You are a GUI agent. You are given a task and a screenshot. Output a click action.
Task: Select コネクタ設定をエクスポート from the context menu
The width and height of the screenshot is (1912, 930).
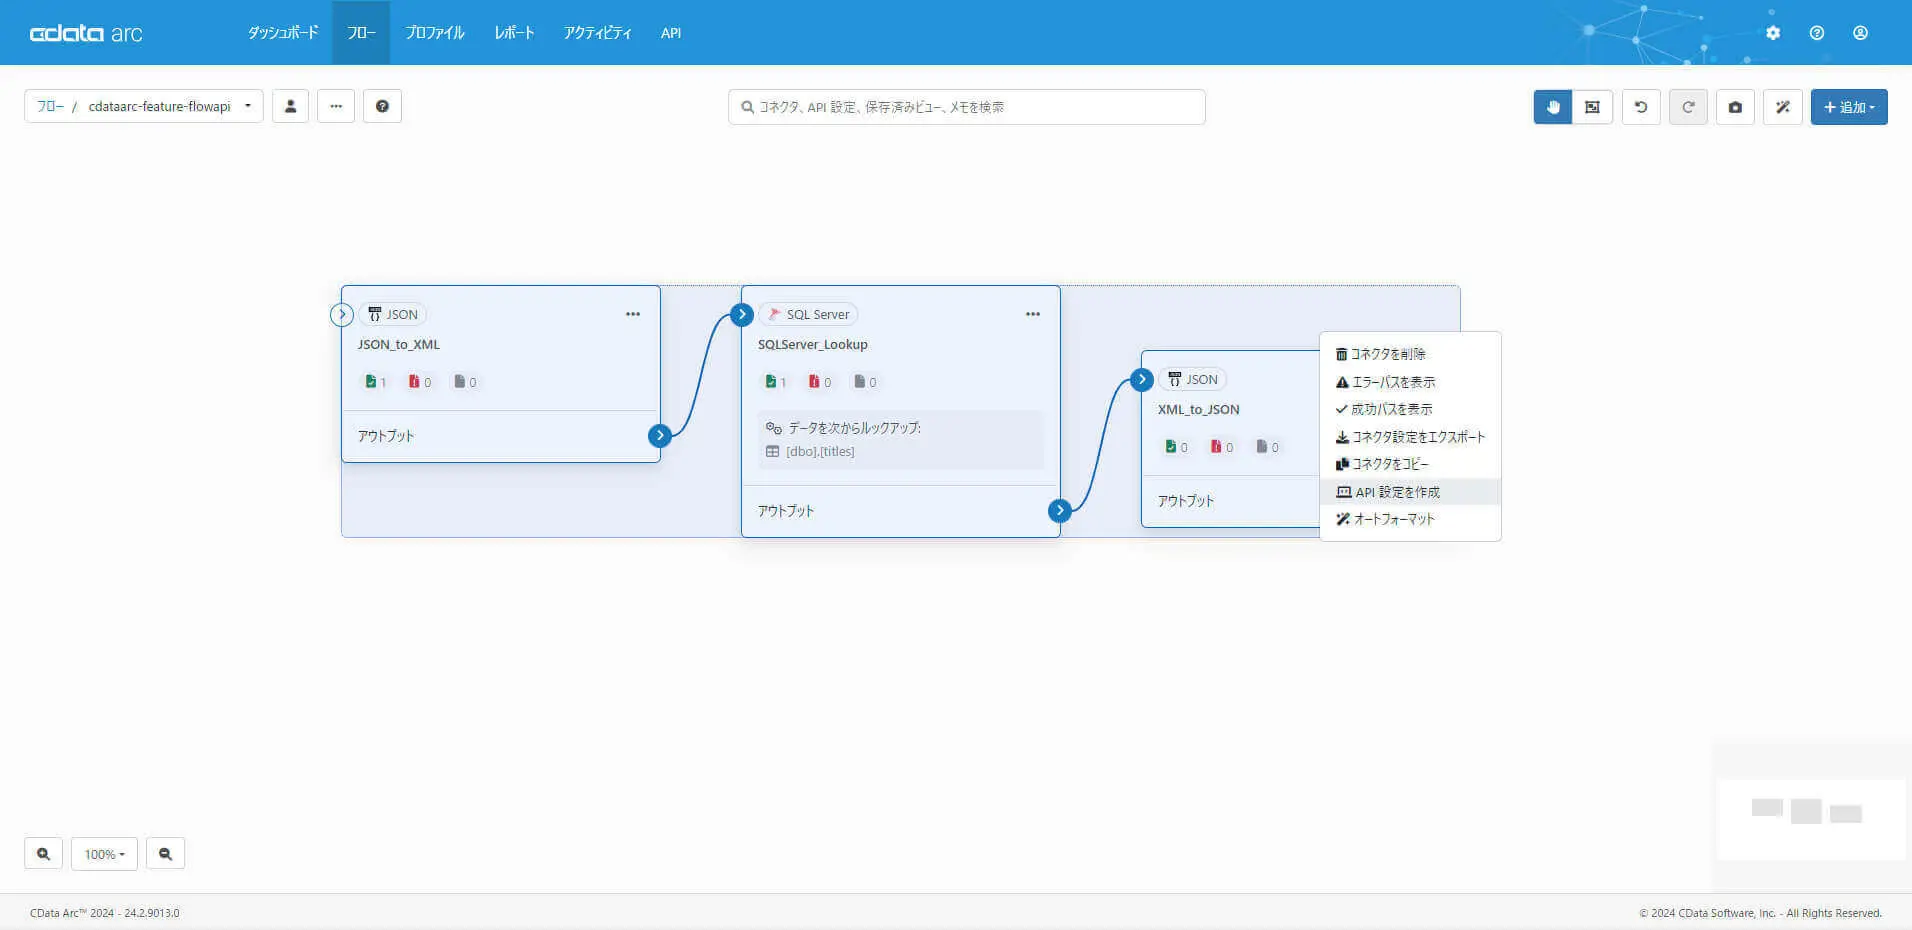tap(1410, 437)
